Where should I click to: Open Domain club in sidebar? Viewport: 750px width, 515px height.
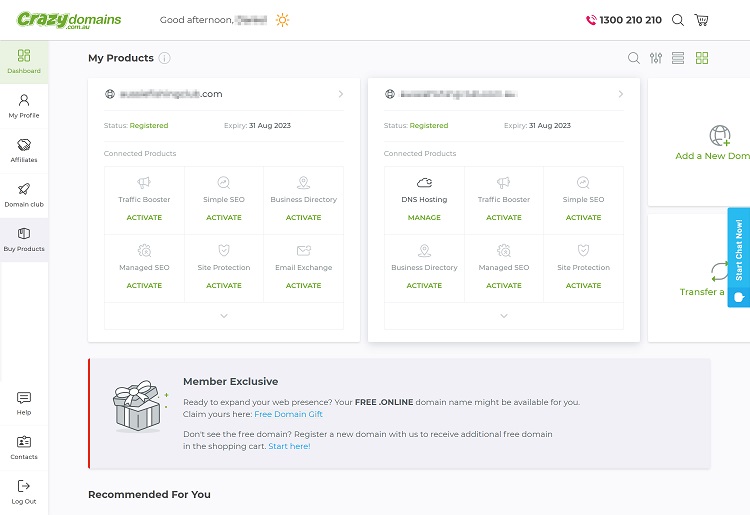tap(24, 194)
